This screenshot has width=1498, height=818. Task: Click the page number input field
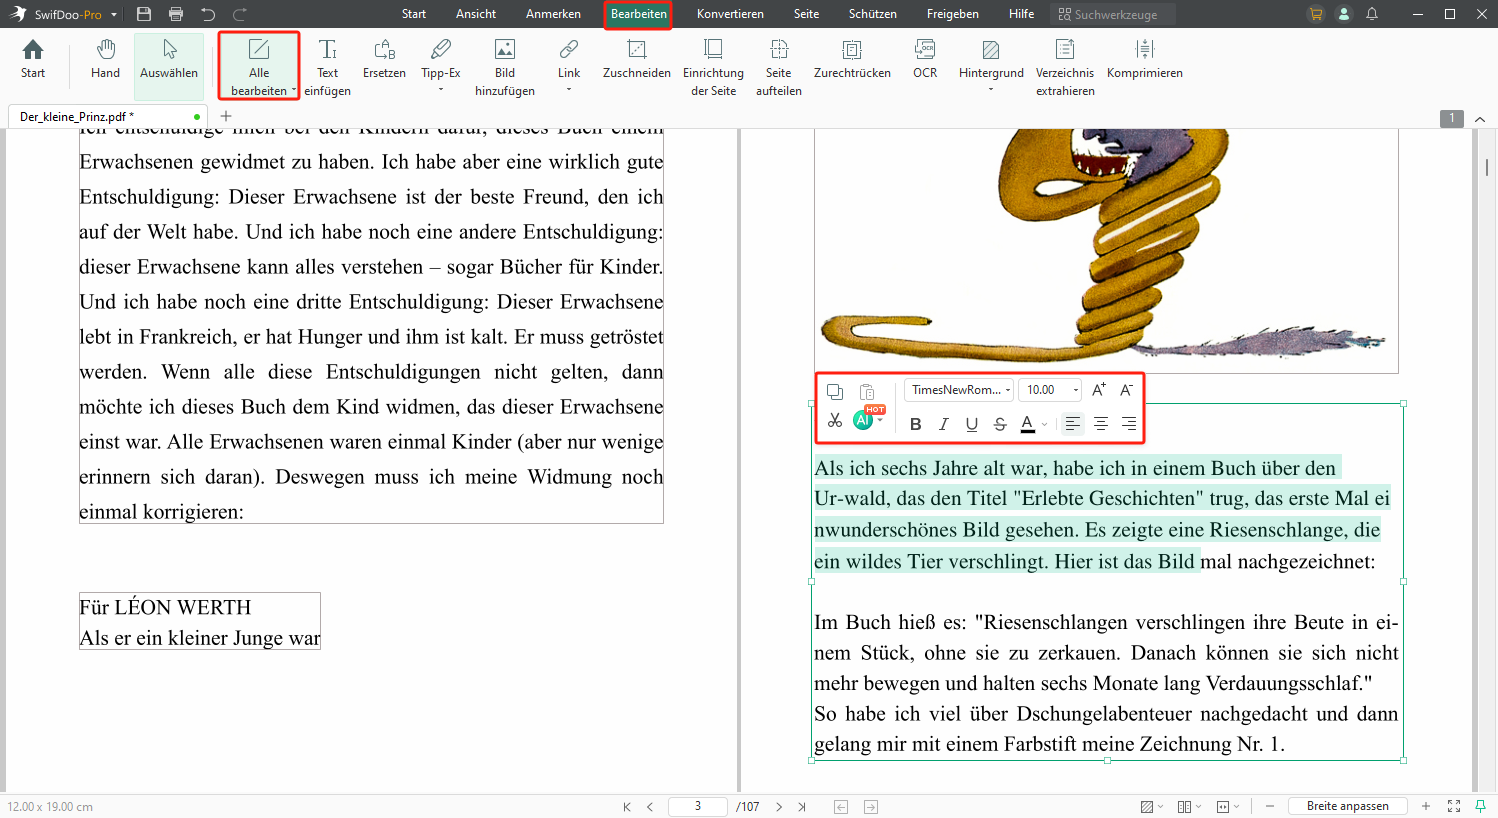coord(697,806)
